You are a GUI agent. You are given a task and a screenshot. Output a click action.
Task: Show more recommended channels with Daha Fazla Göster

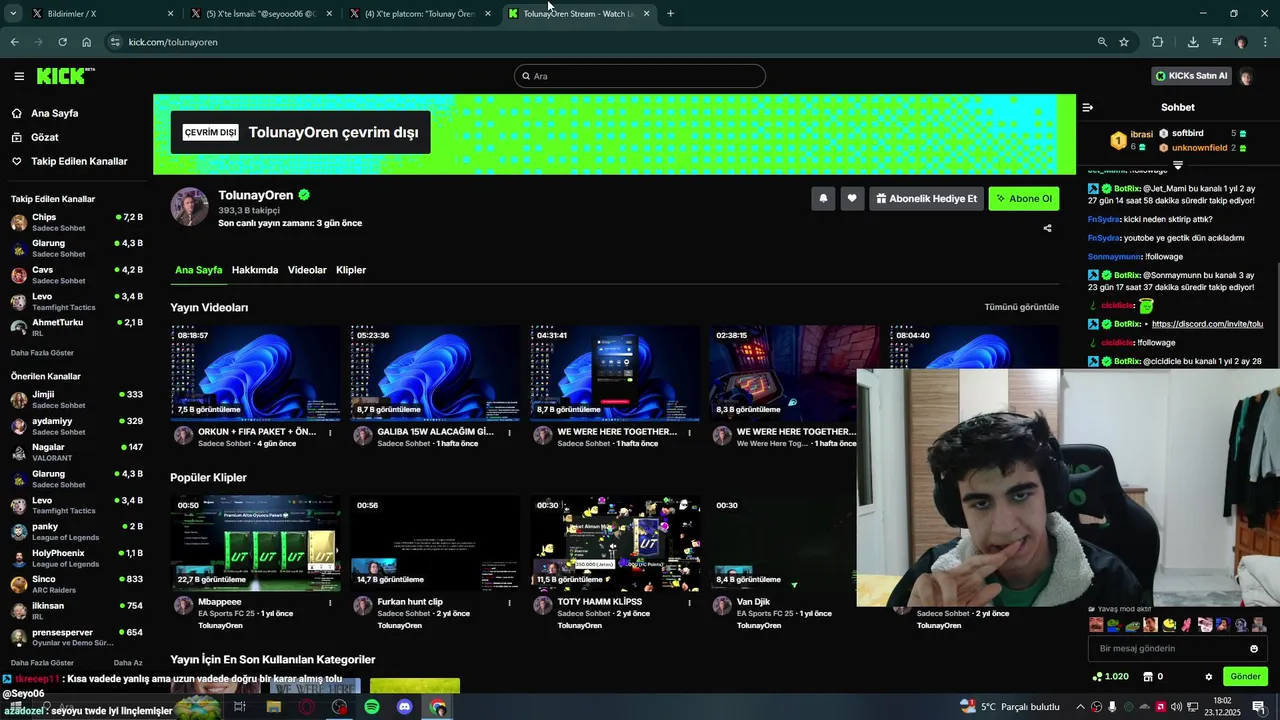(x=42, y=663)
